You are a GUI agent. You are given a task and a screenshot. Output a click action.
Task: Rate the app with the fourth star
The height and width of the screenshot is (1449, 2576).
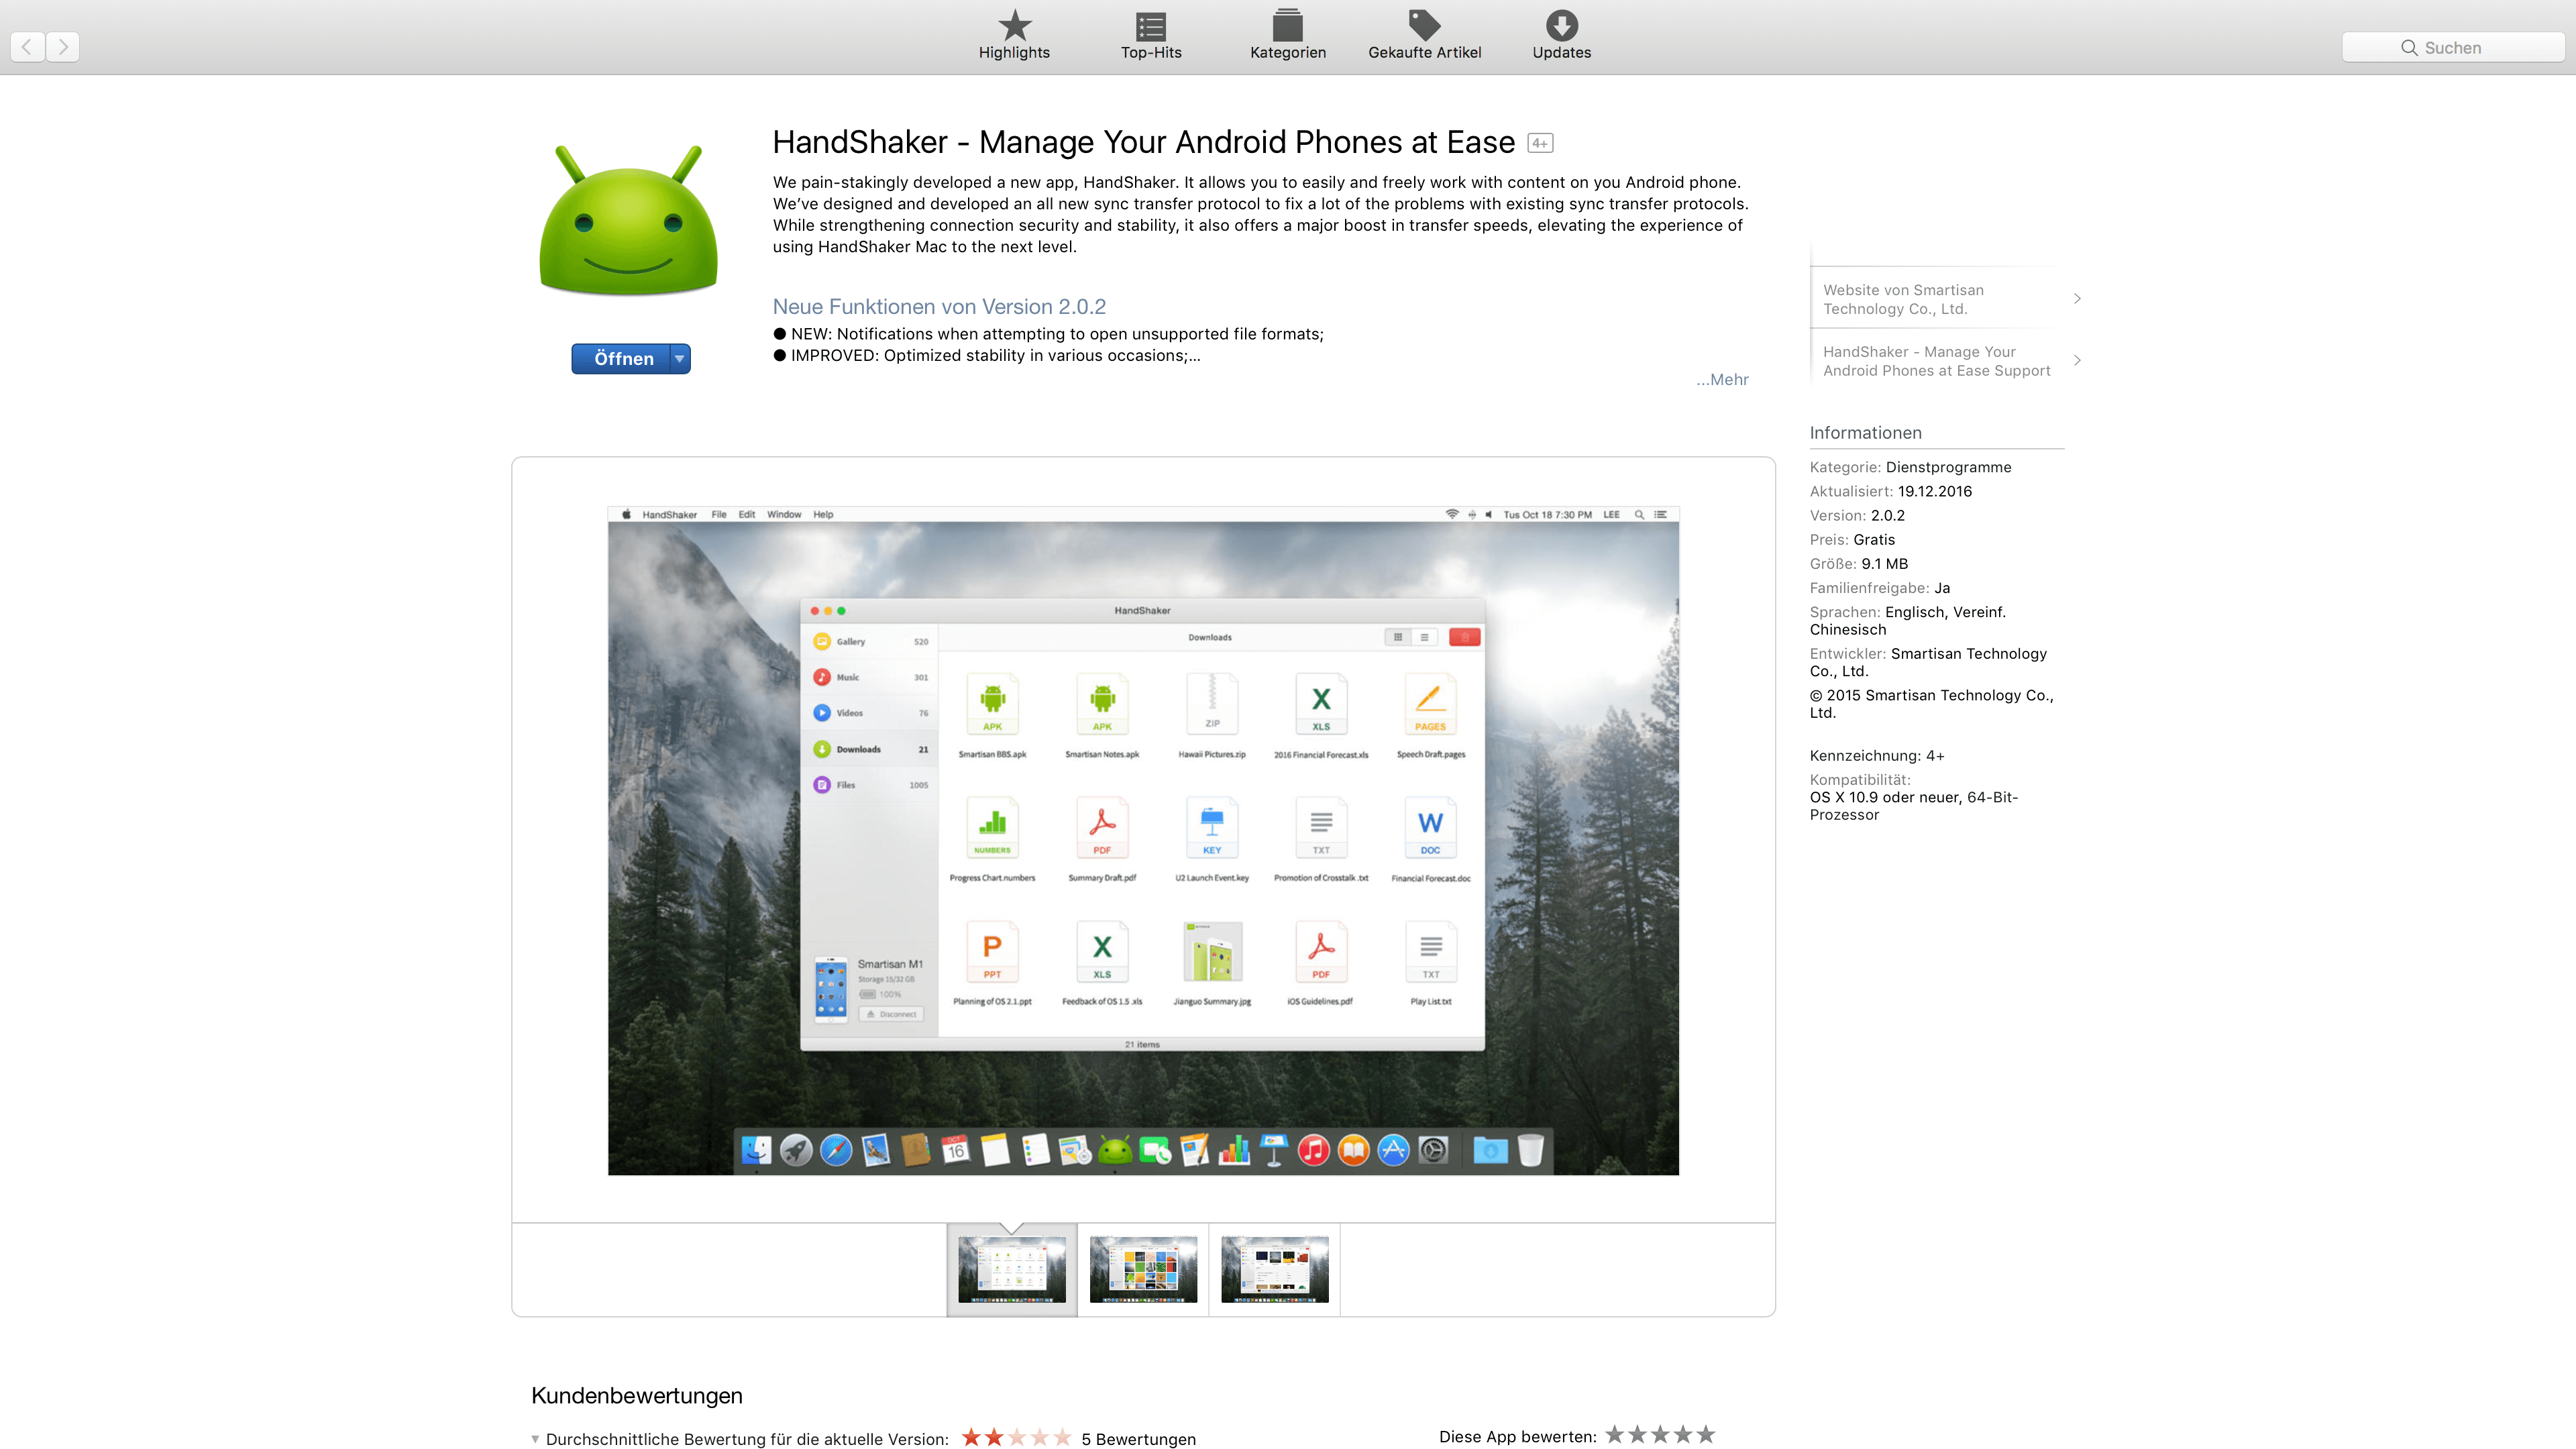click(x=1683, y=1435)
